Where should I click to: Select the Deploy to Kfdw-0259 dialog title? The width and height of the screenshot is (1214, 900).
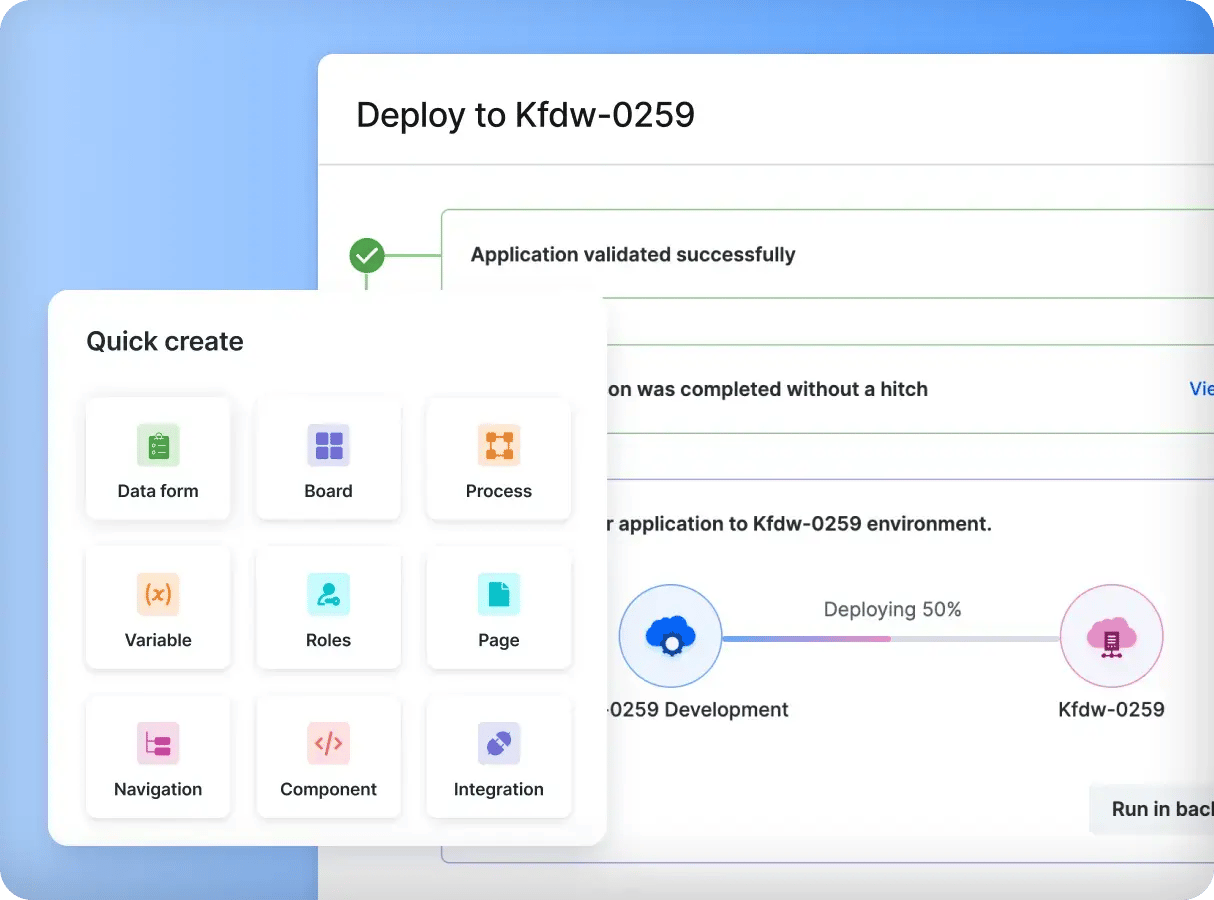coord(525,114)
